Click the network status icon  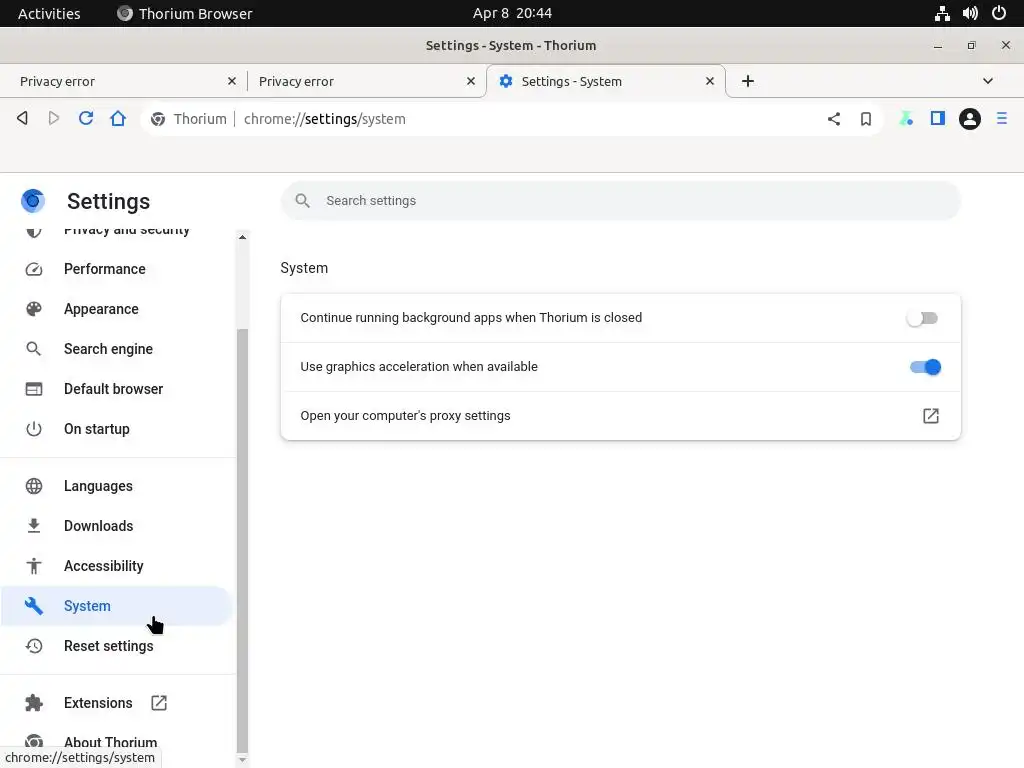942,13
